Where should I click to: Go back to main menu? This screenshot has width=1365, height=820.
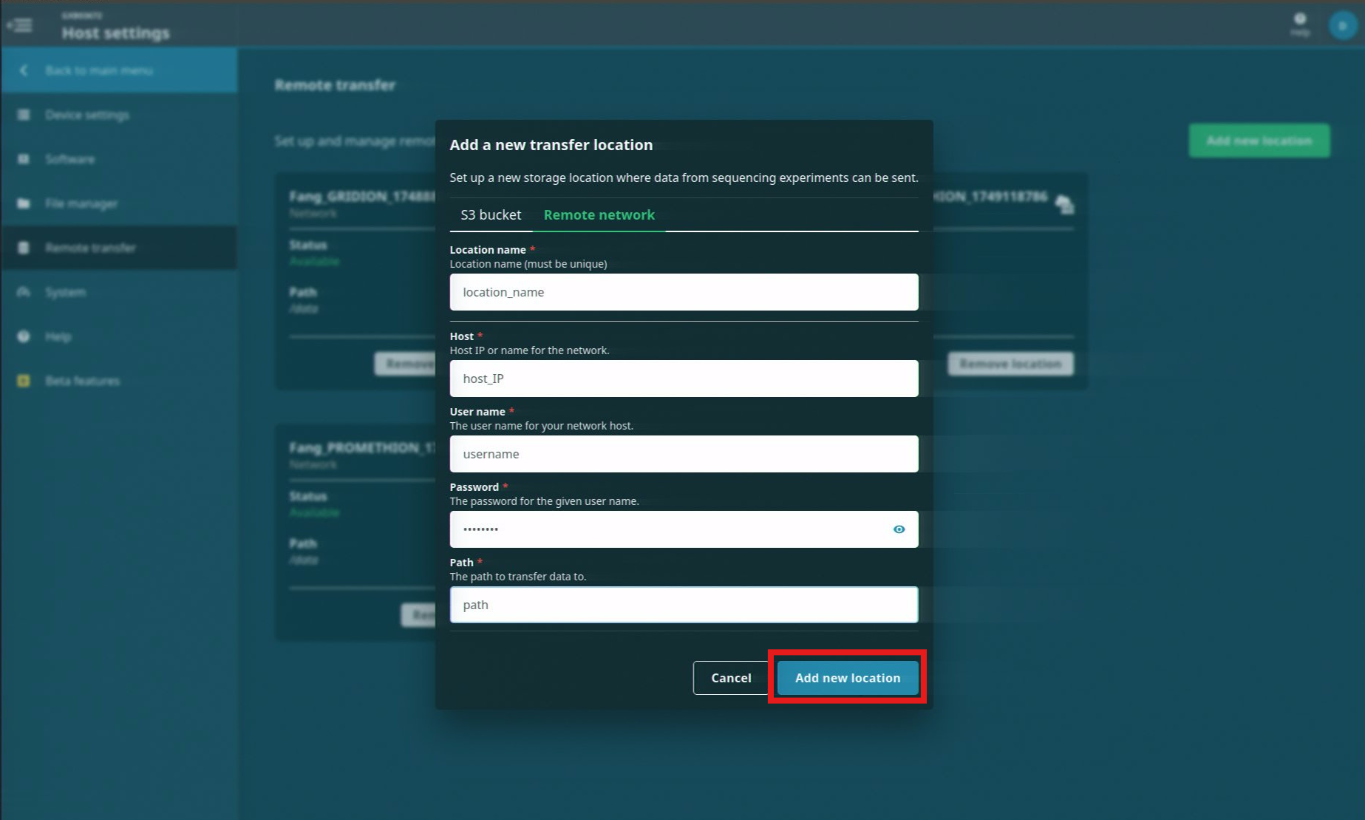tap(119, 71)
